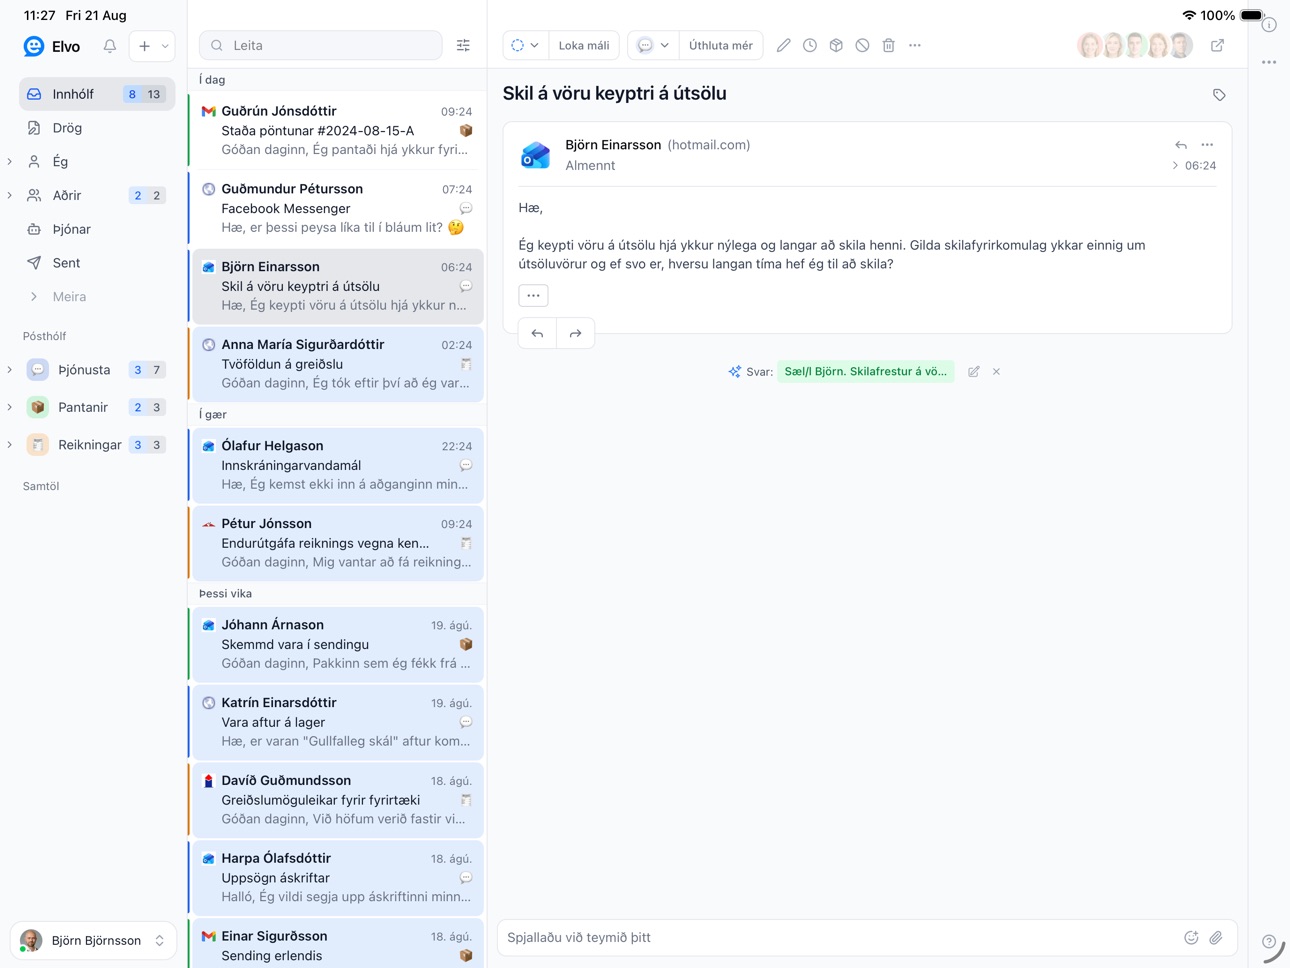Open Davíð Guðmundsson conversation
1290x968 pixels.
pos(337,800)
